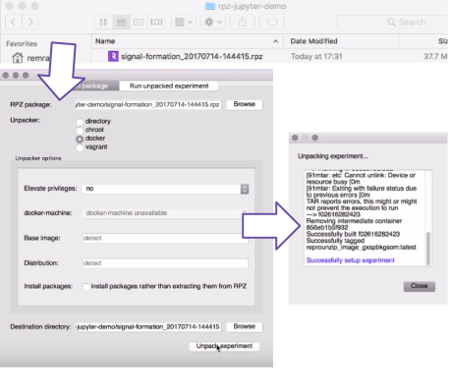Click Unpack experiment button
Screen dimensions: 450x372
click(224, 346)
